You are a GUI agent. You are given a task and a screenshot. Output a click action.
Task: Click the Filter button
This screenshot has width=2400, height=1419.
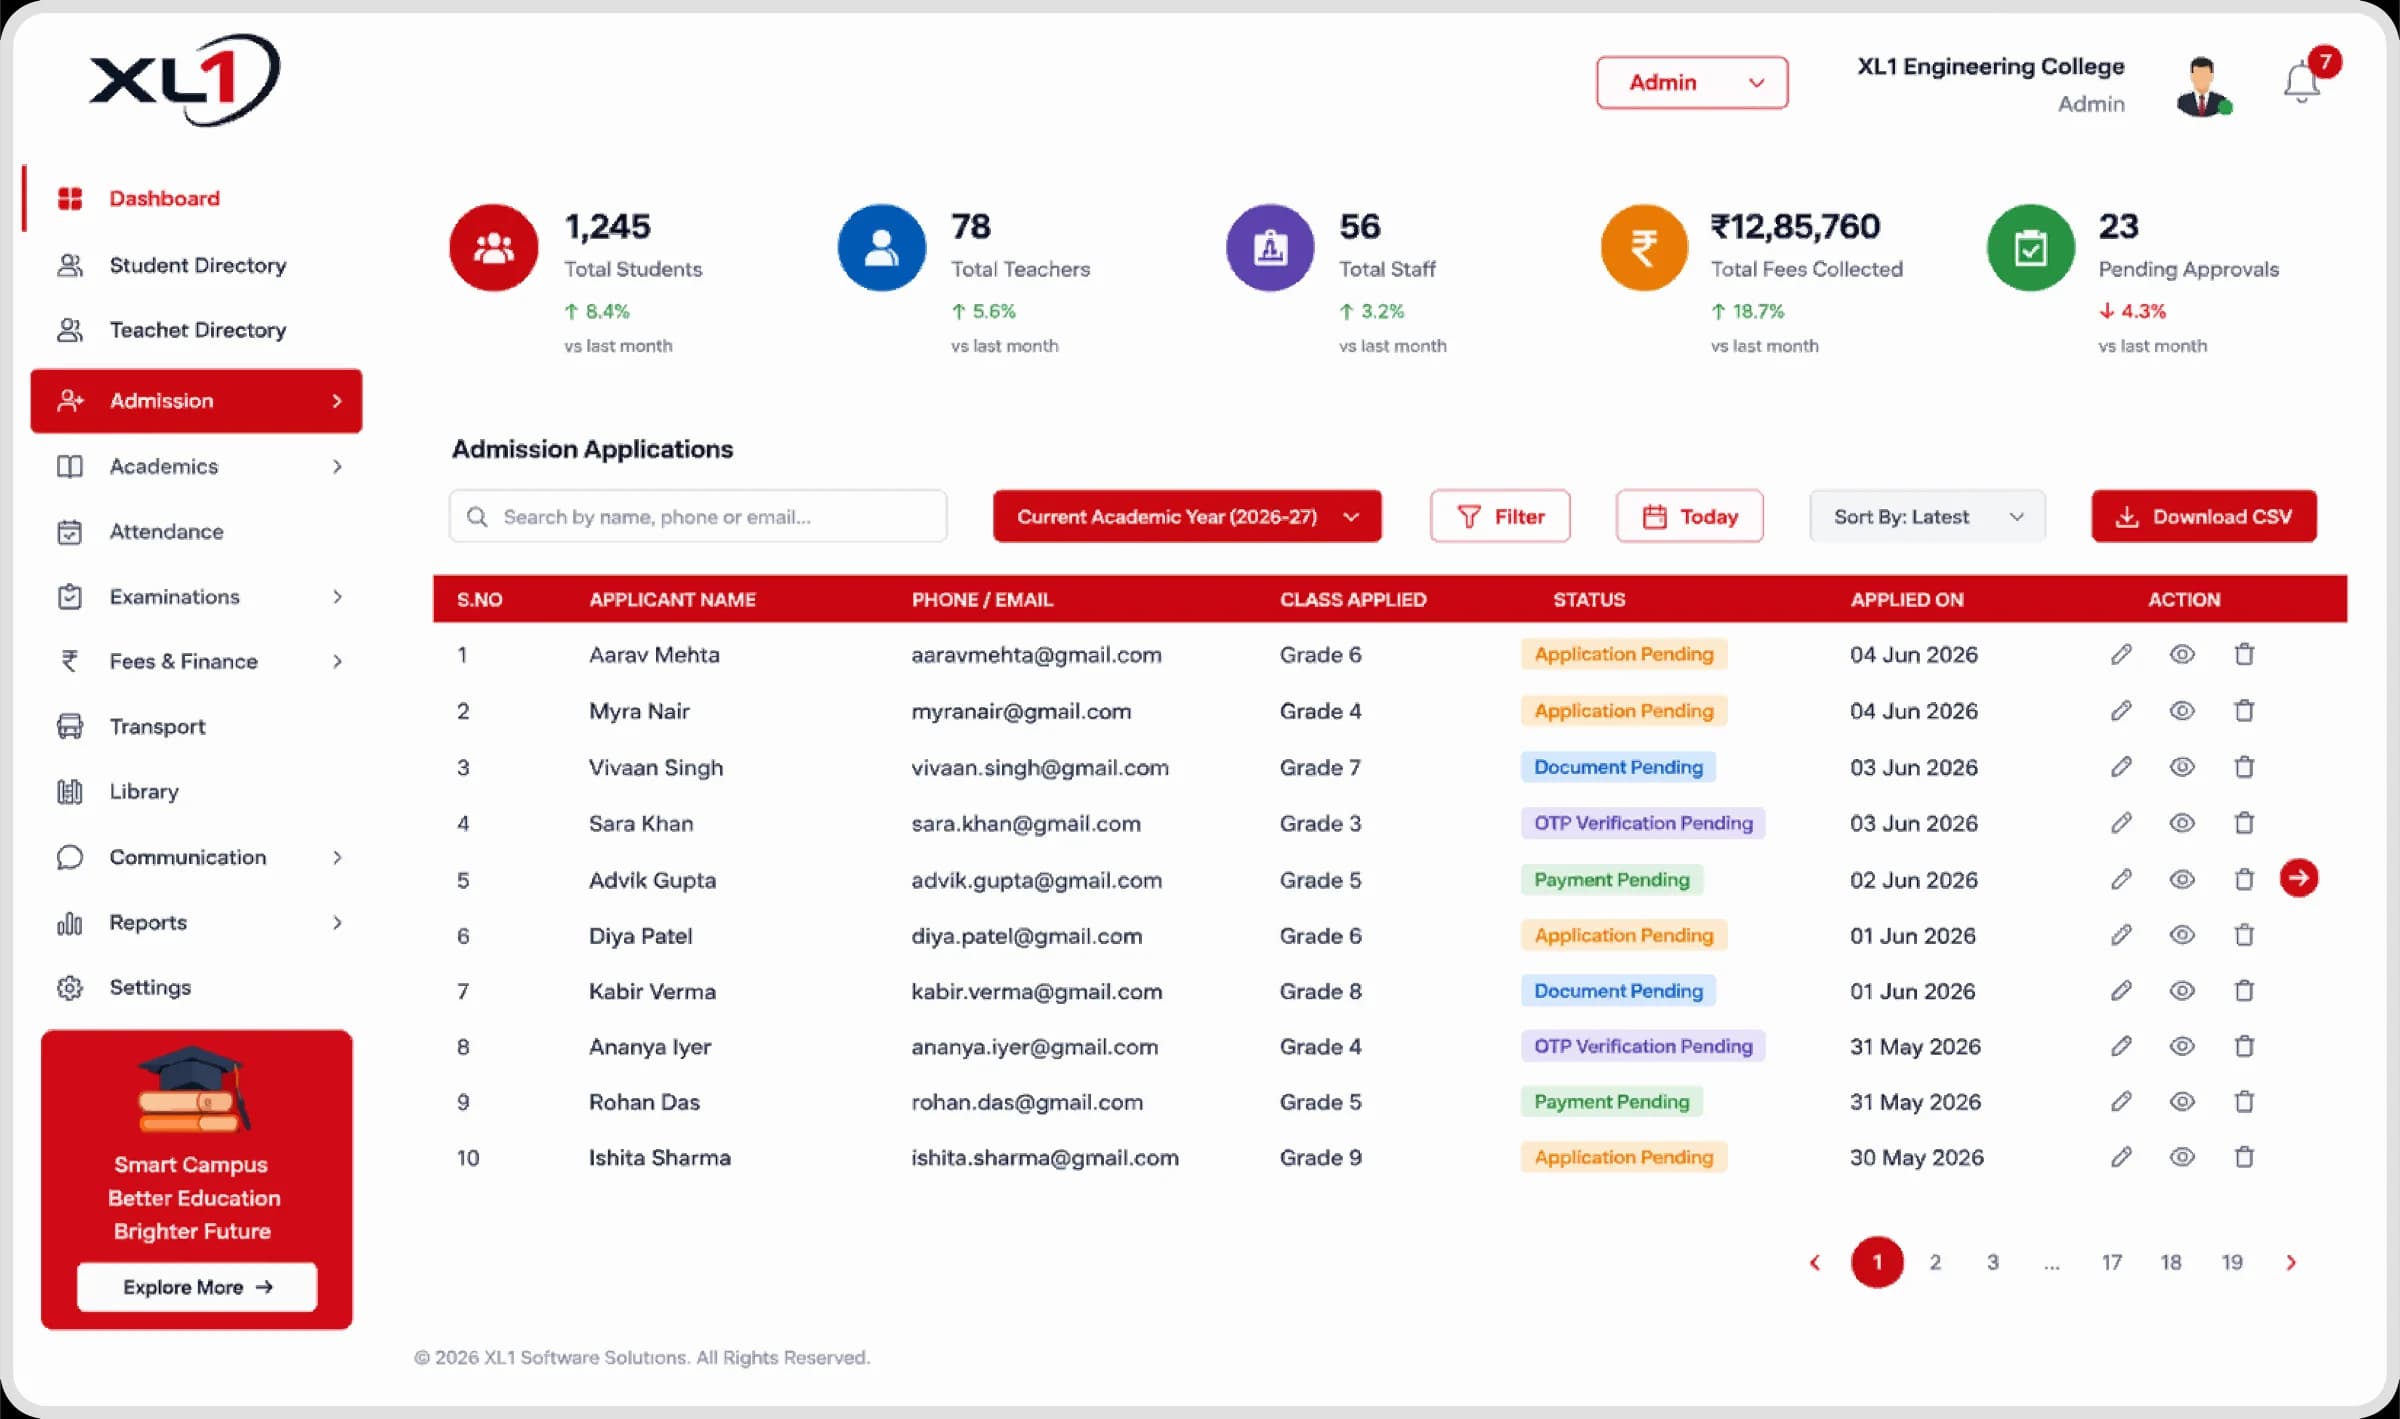1500,516
